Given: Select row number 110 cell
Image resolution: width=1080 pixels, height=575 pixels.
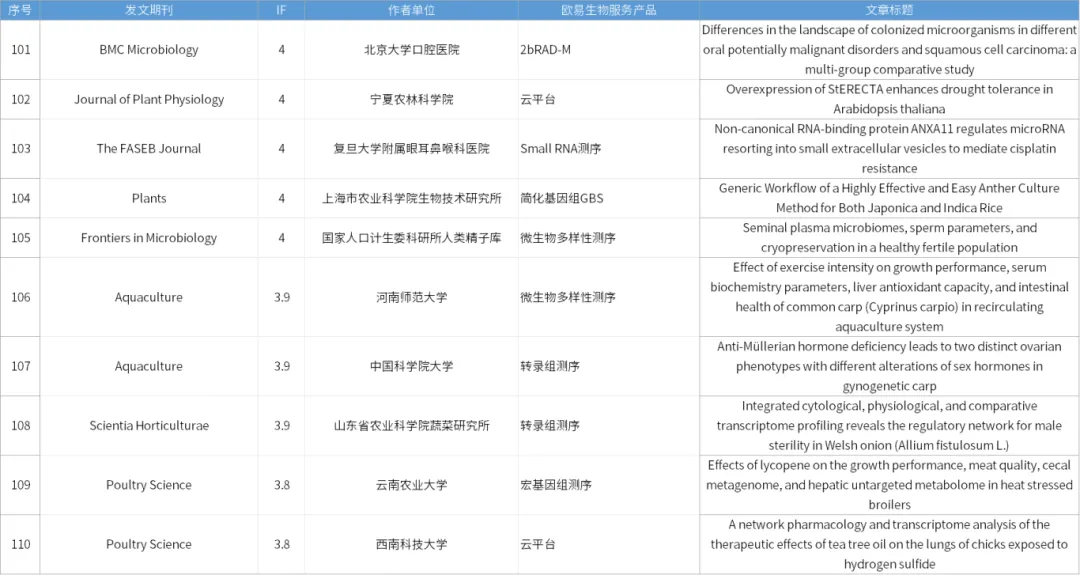Looking at the screenshot, I should [x=20, y=544].
